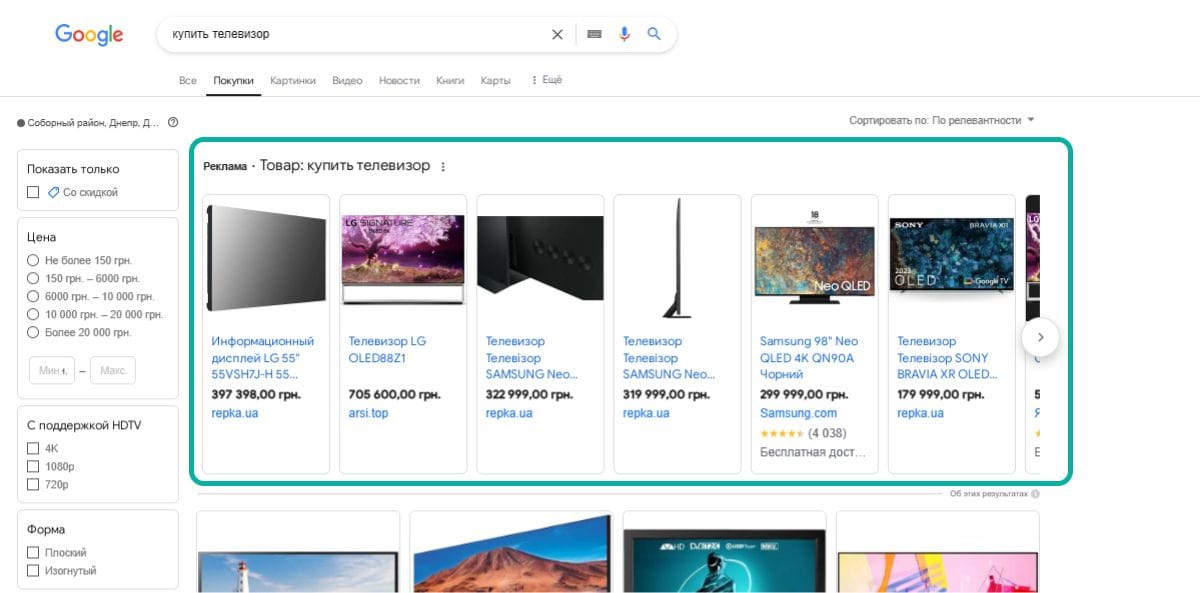
Task: Click the 319 999,00 грн. price
Action: tap(667, 395)
